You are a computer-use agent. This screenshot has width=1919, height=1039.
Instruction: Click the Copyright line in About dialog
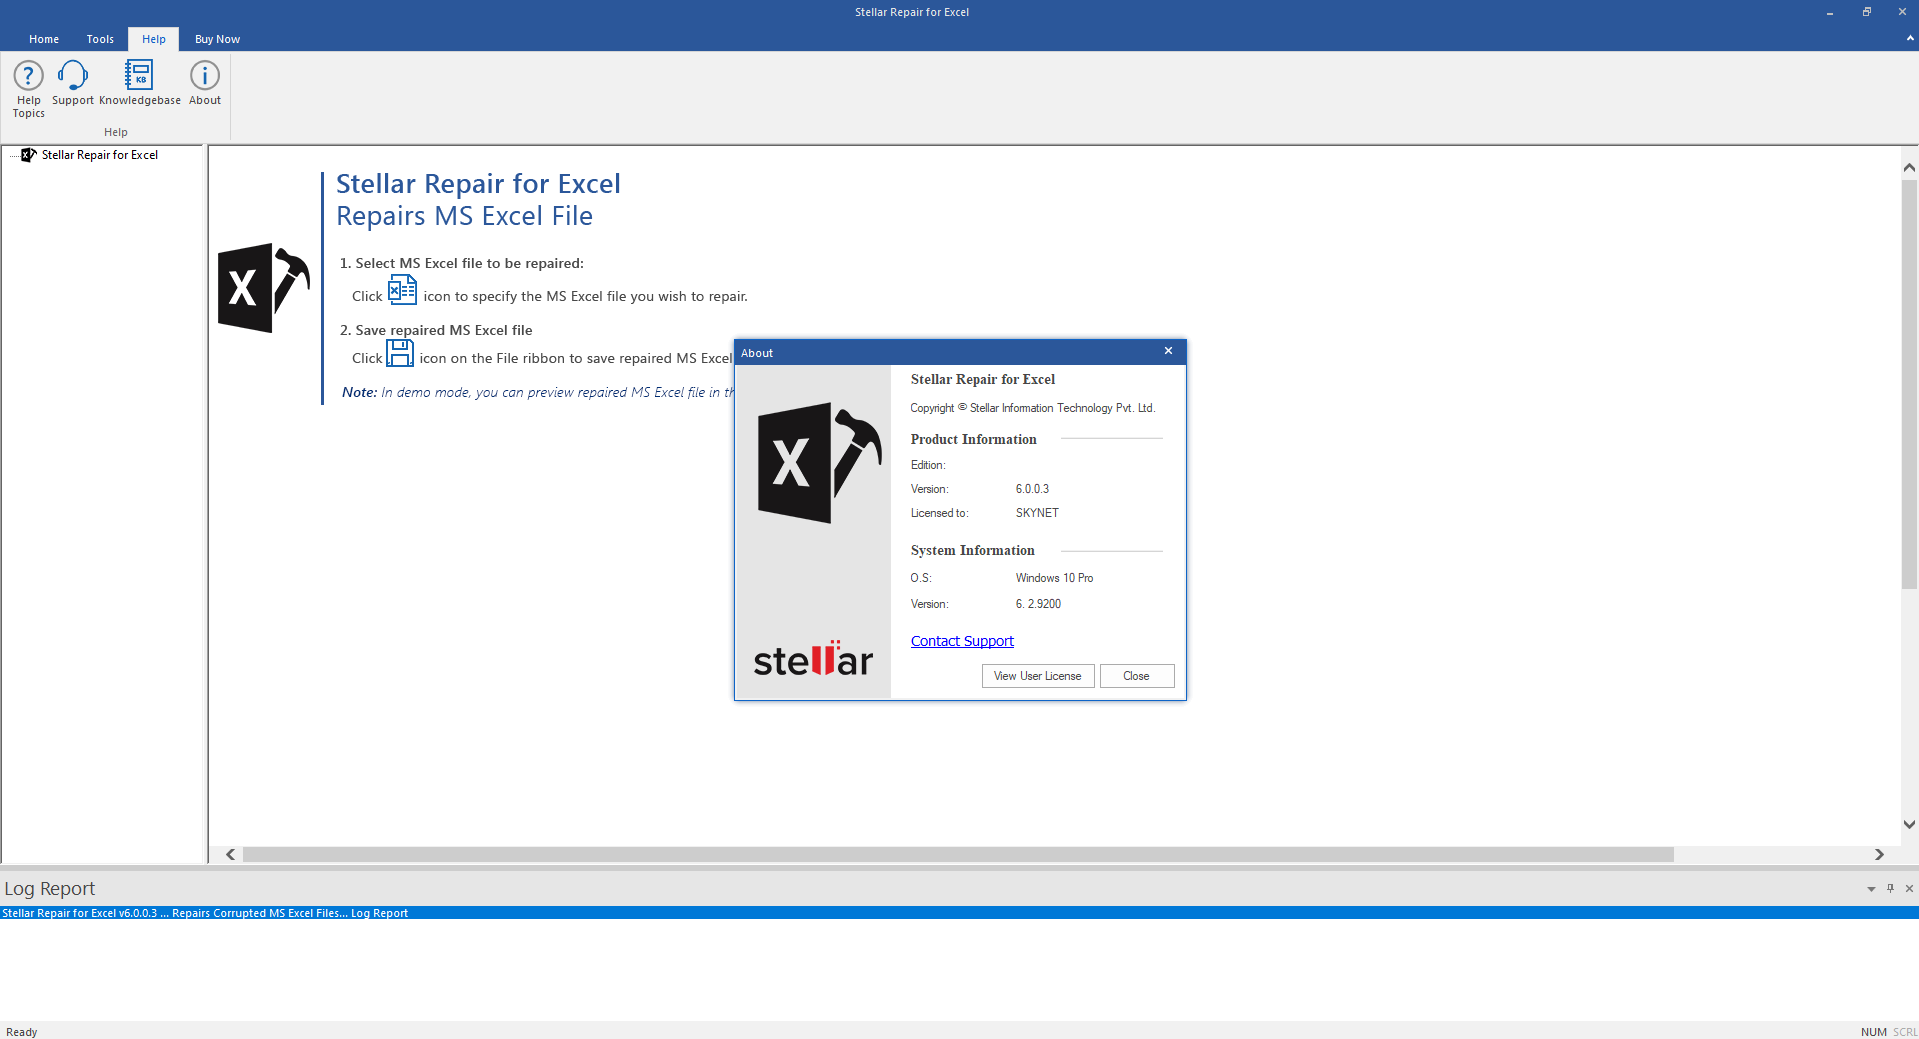click(1032, 408)
